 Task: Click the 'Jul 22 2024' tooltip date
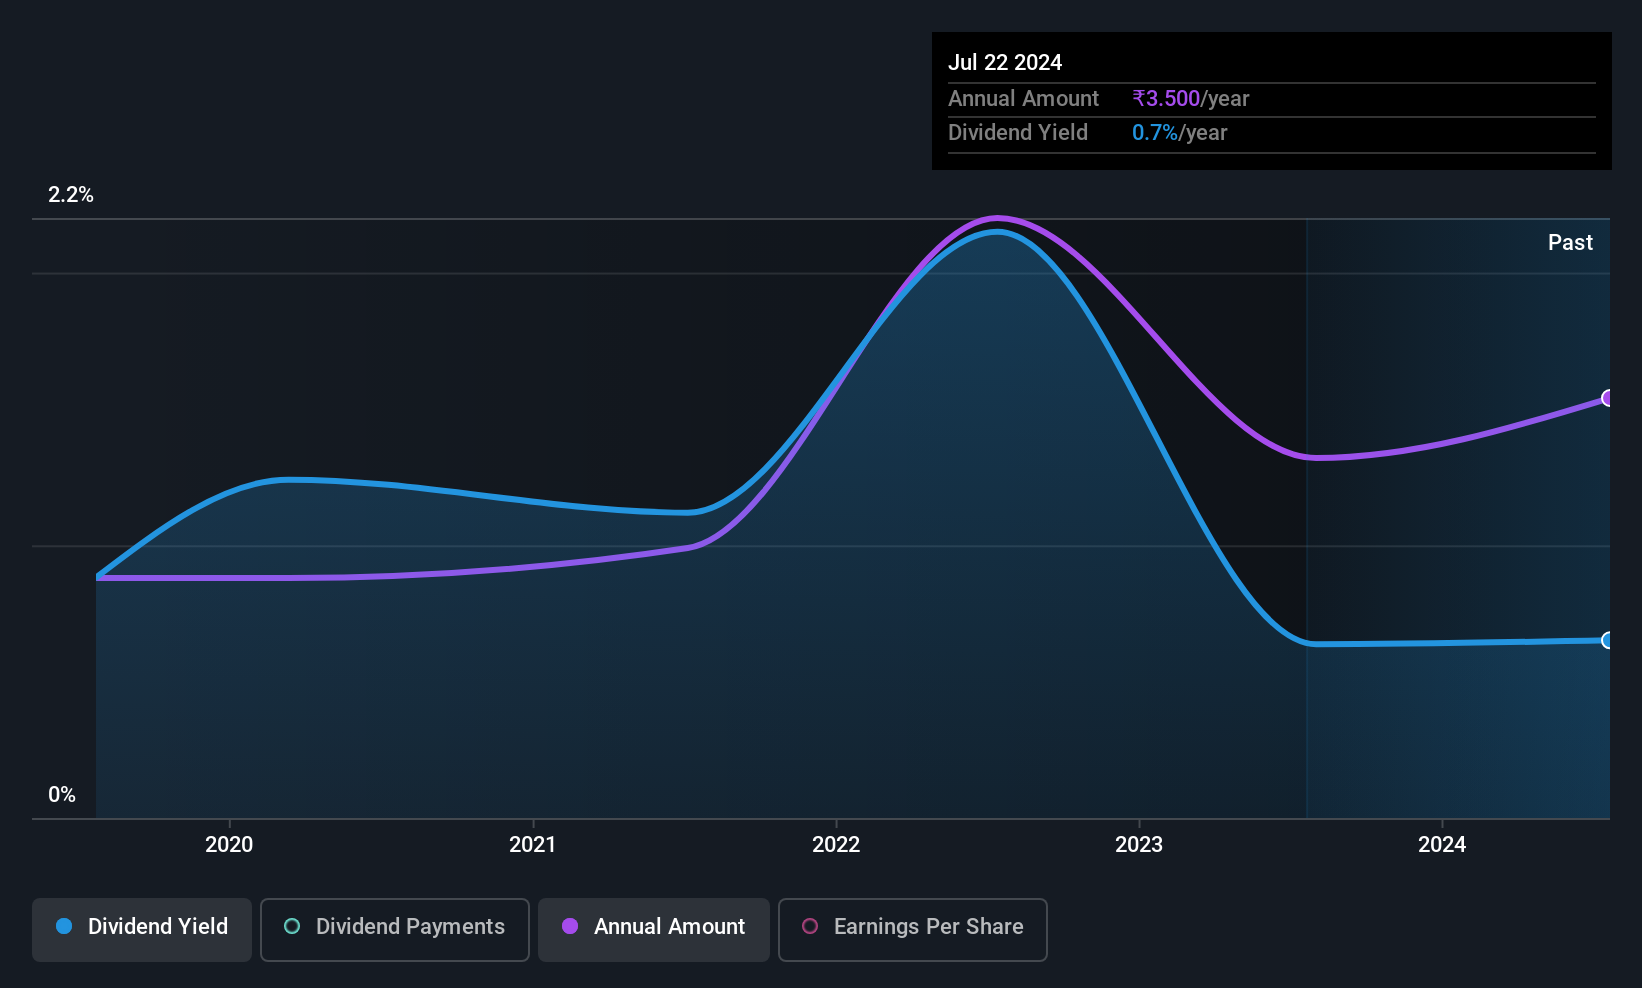coord(1005,62)
